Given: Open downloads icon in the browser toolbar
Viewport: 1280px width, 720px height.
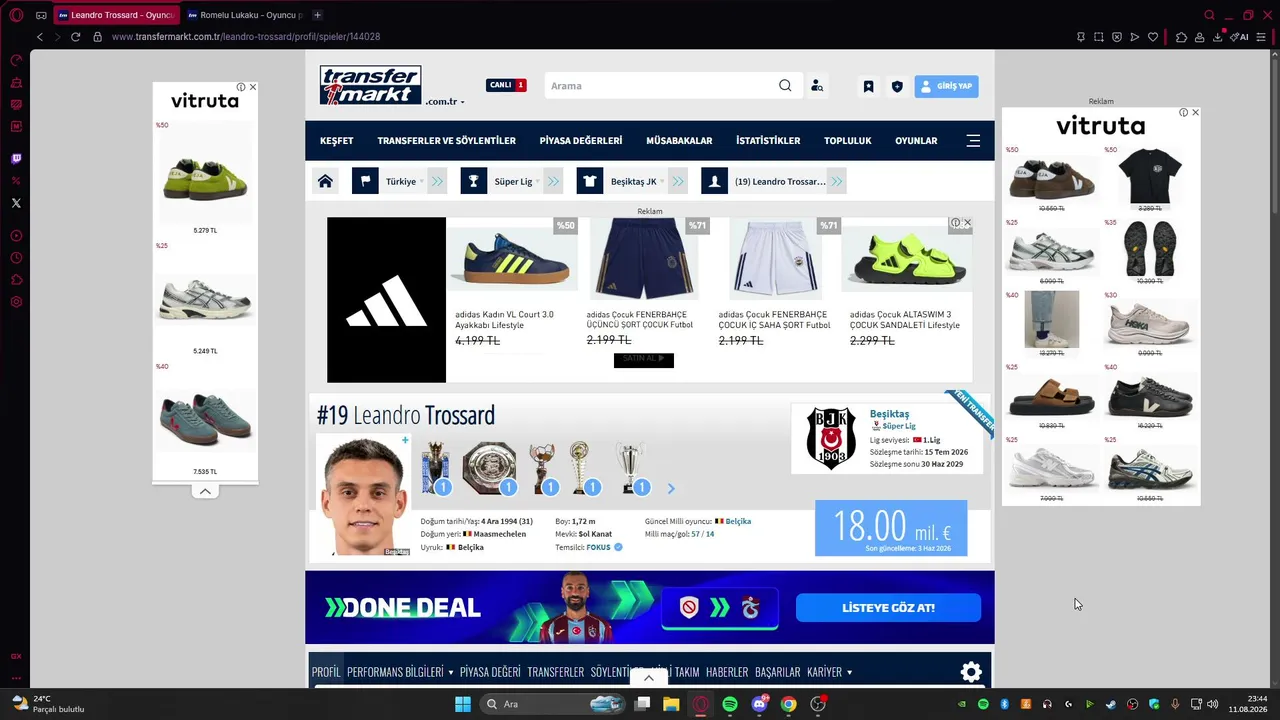Looking at the screenshot, I should [1218, 37].
